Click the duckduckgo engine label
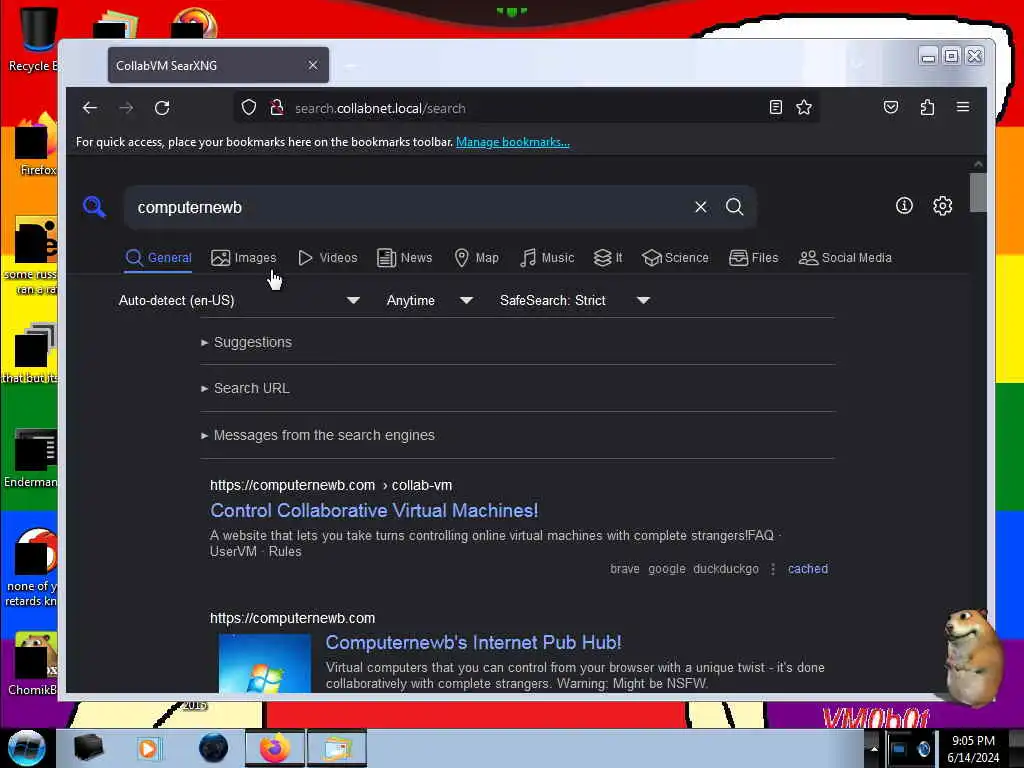Viewport: 1024px width, 768px height. (x=726, y=569)
